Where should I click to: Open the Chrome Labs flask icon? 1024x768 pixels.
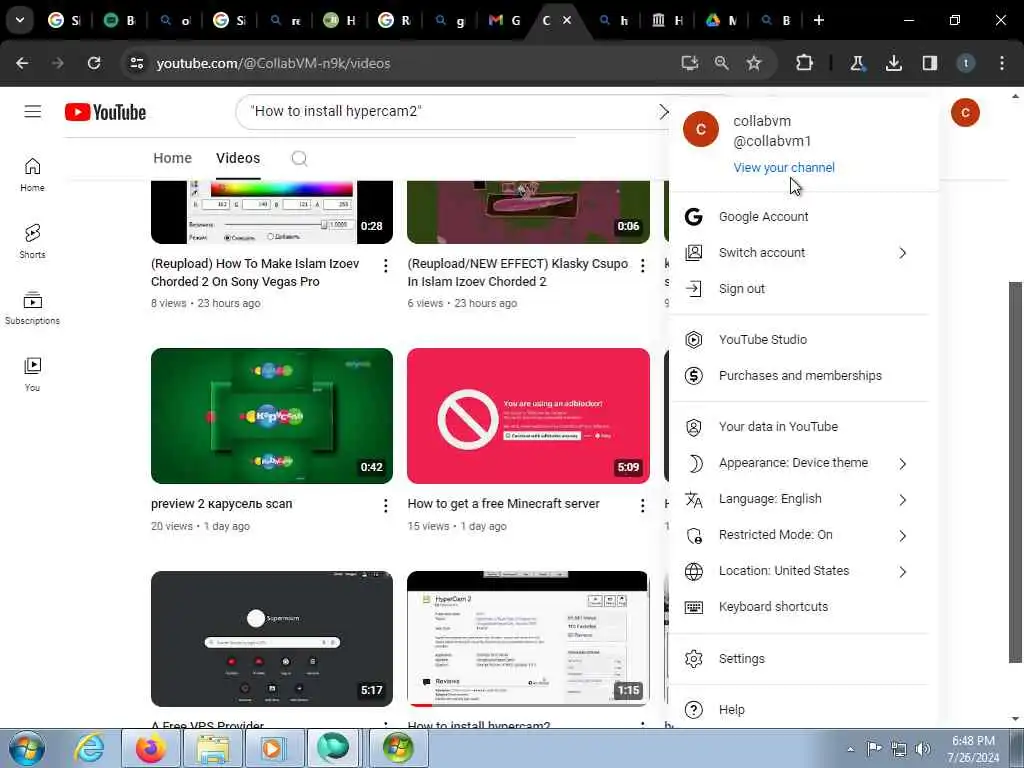pyautogui.click(x=857, y=63)
